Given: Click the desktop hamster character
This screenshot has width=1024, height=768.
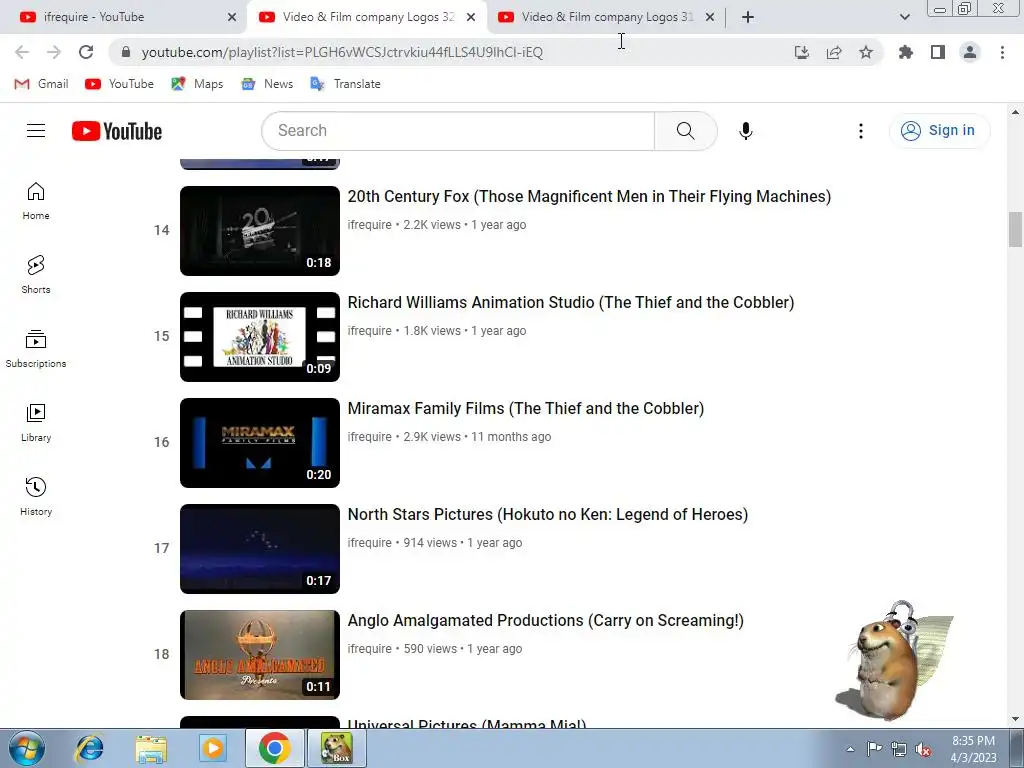Looking at the screenshot, I should pos(893,661).
